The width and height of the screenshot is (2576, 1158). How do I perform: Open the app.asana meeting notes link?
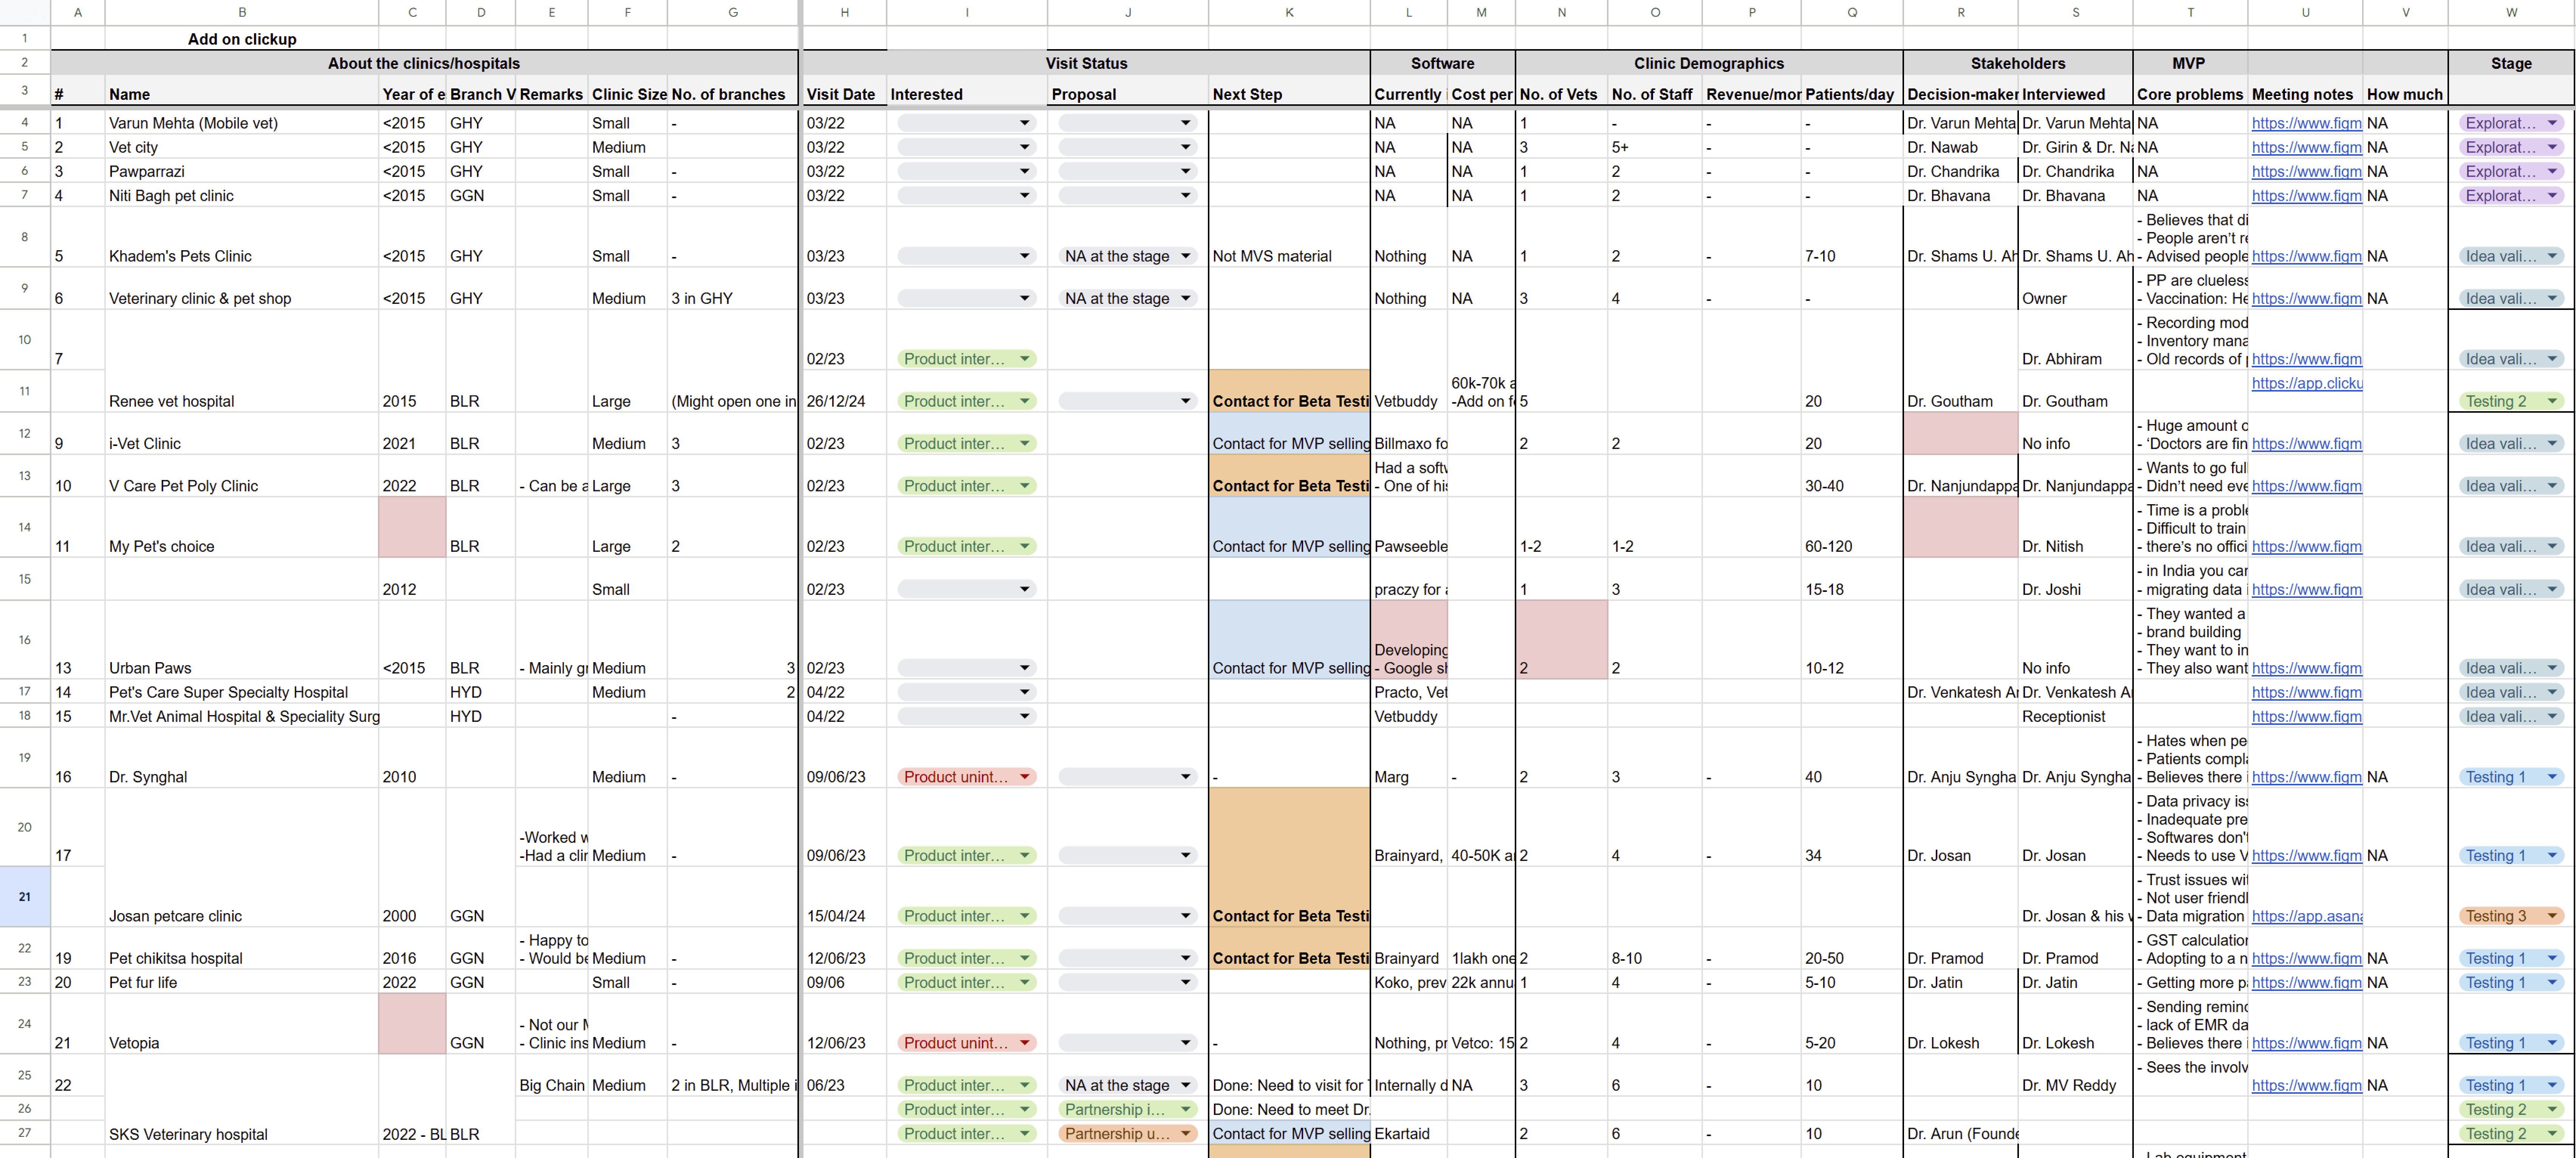pos(2306,916)
